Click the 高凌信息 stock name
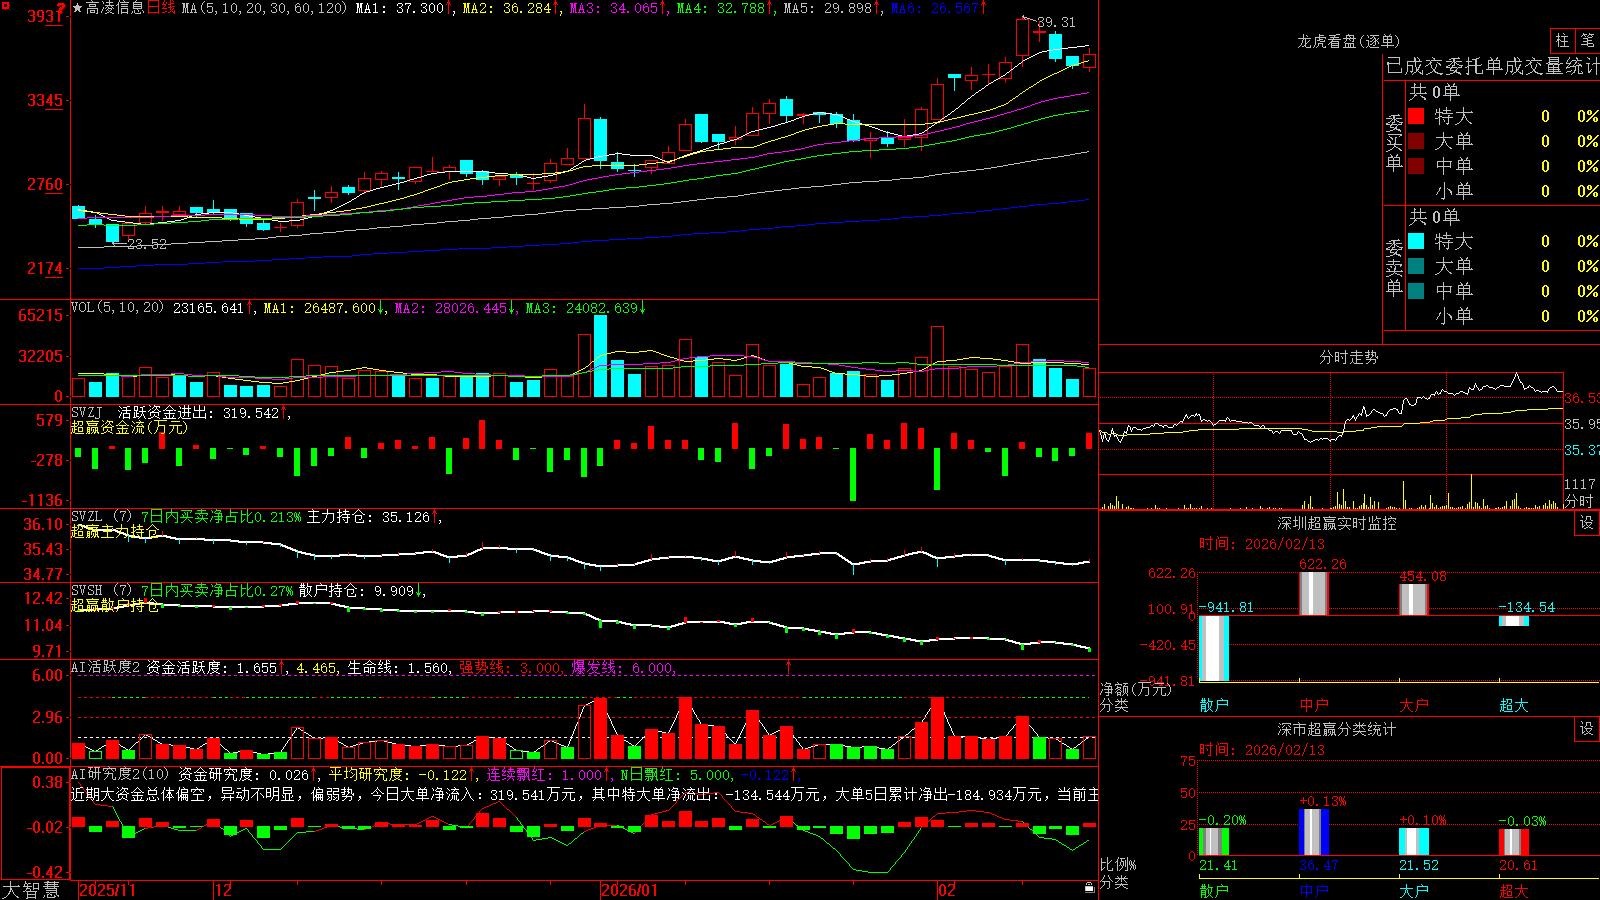This screenshot has width=1600, height=900. (x=114, y=8)
